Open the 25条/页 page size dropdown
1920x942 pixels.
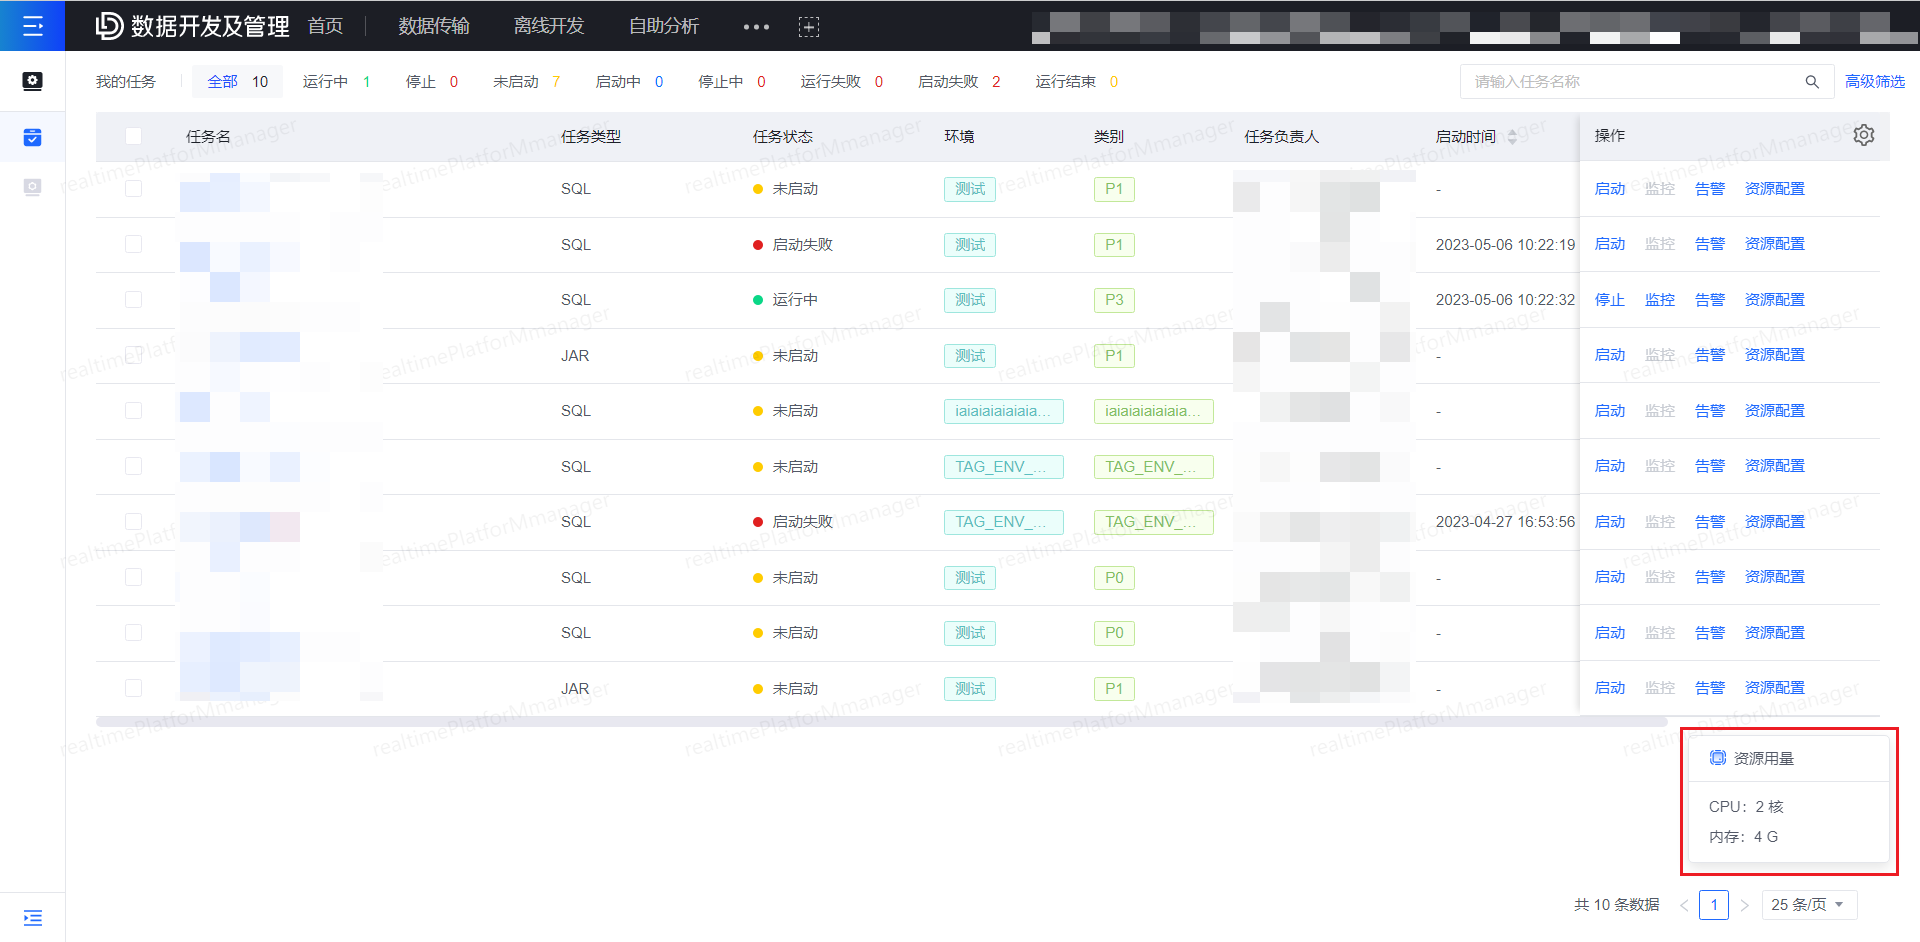tap(1808, 904)
